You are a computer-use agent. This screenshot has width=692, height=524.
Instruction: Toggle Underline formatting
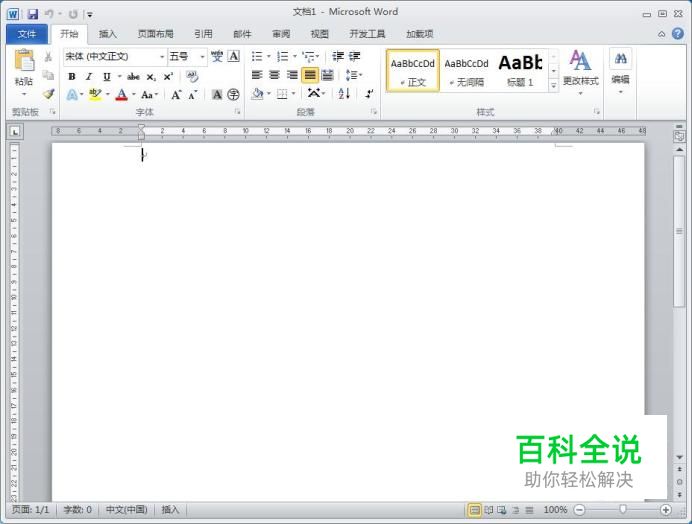[x=106, y=77]
